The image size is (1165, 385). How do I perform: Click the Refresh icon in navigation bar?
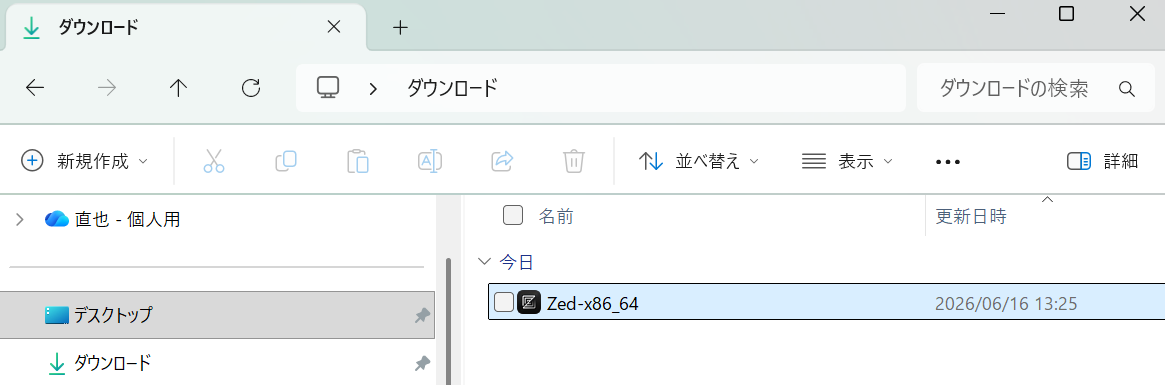251,88
